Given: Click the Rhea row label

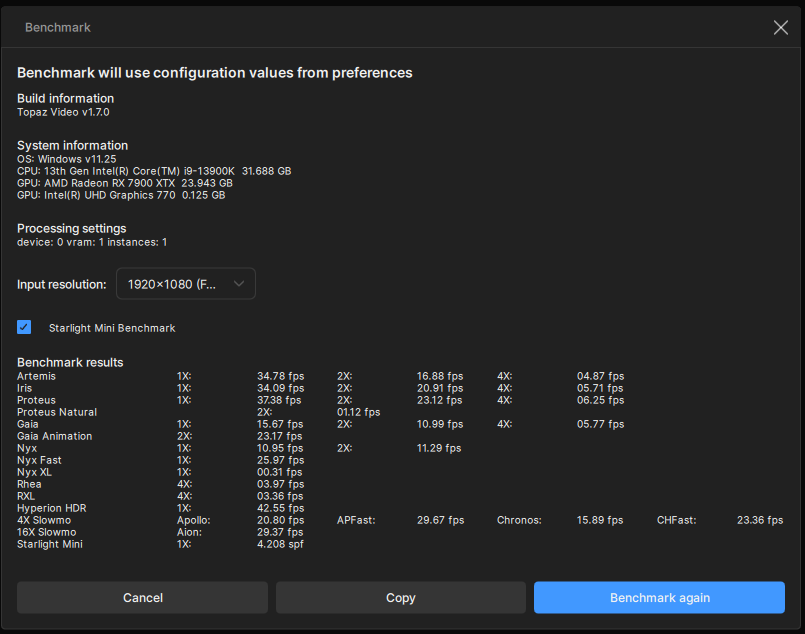Looking at the screenshot, I should click(x=29, y=484).
